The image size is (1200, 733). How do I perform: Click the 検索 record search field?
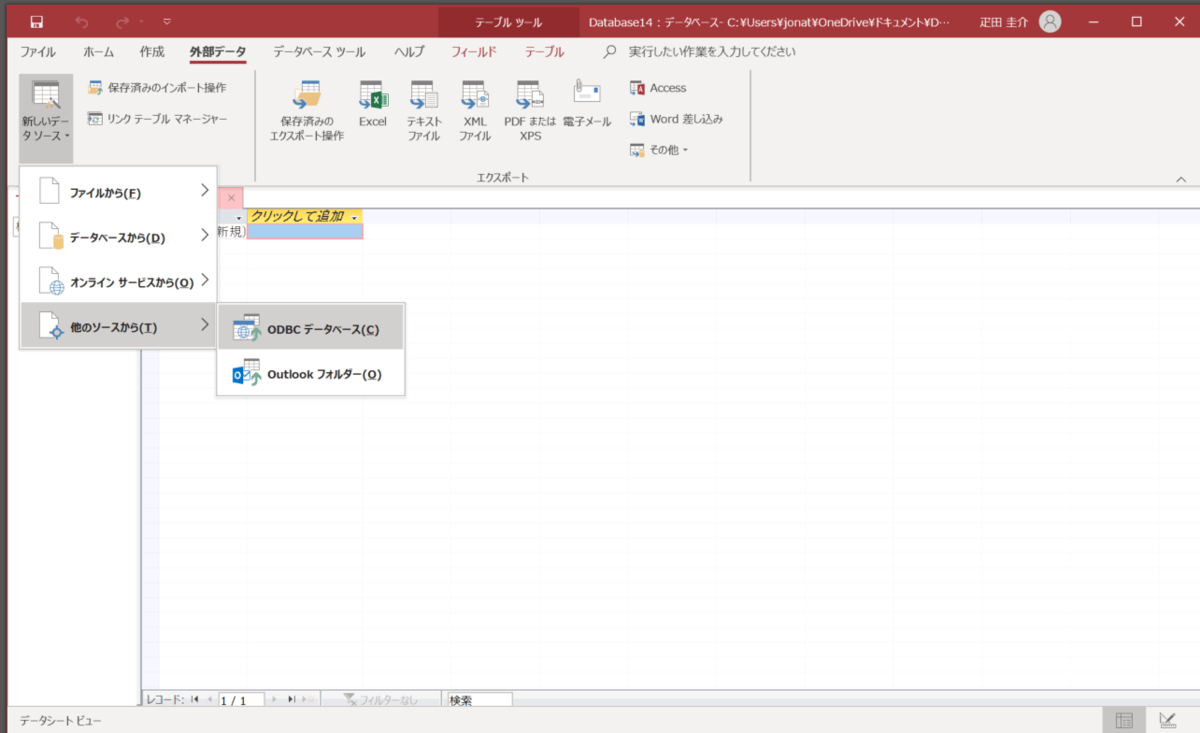pyautogui.click(x=479, y=700)
